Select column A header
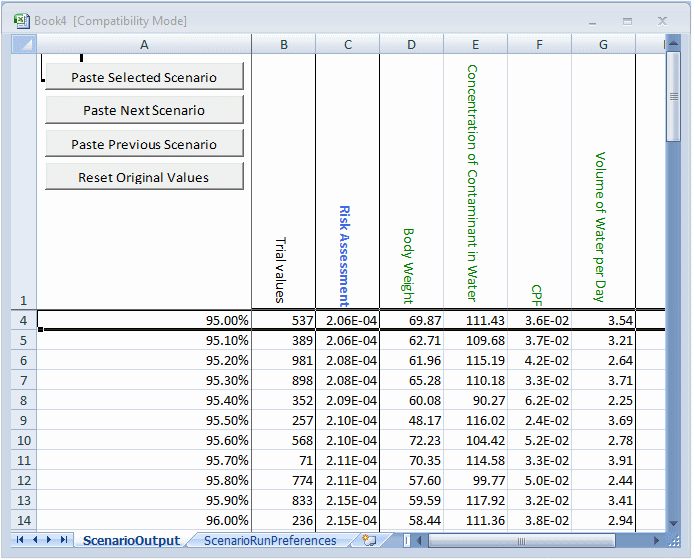This screenshot has height=559, width=692. pyautogui.click(x=144, y=44)
